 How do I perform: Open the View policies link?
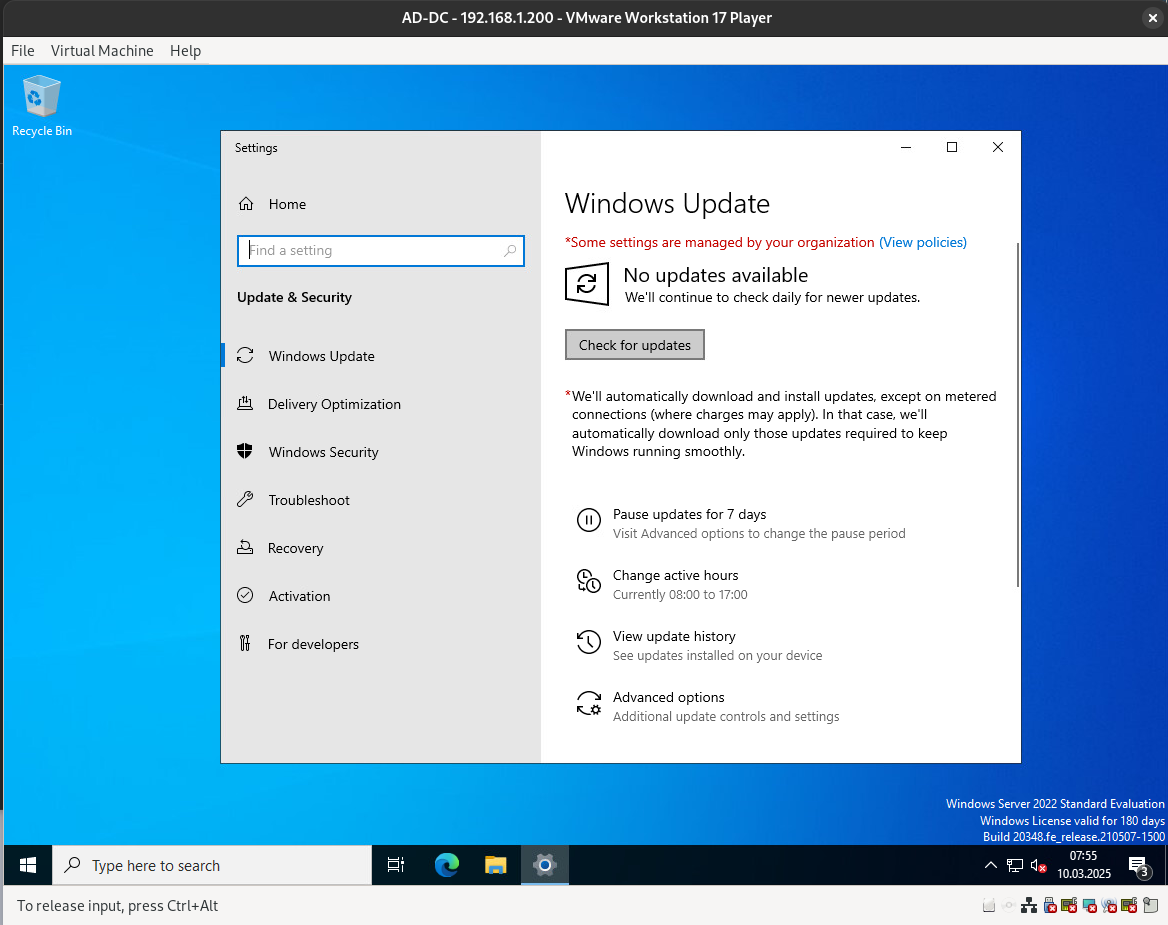click(922, 242)
